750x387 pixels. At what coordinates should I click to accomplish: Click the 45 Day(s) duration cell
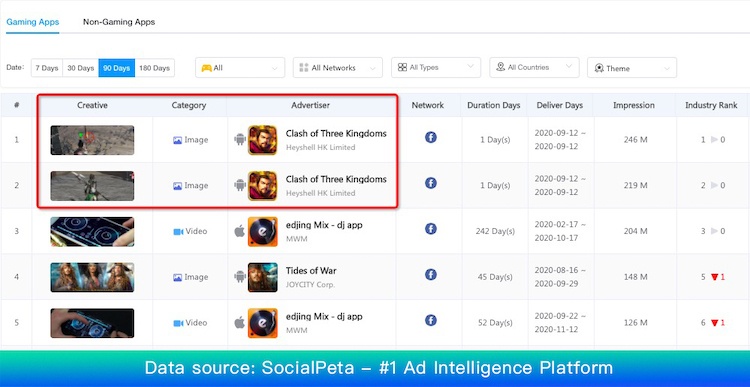click(x=495, y=276)
